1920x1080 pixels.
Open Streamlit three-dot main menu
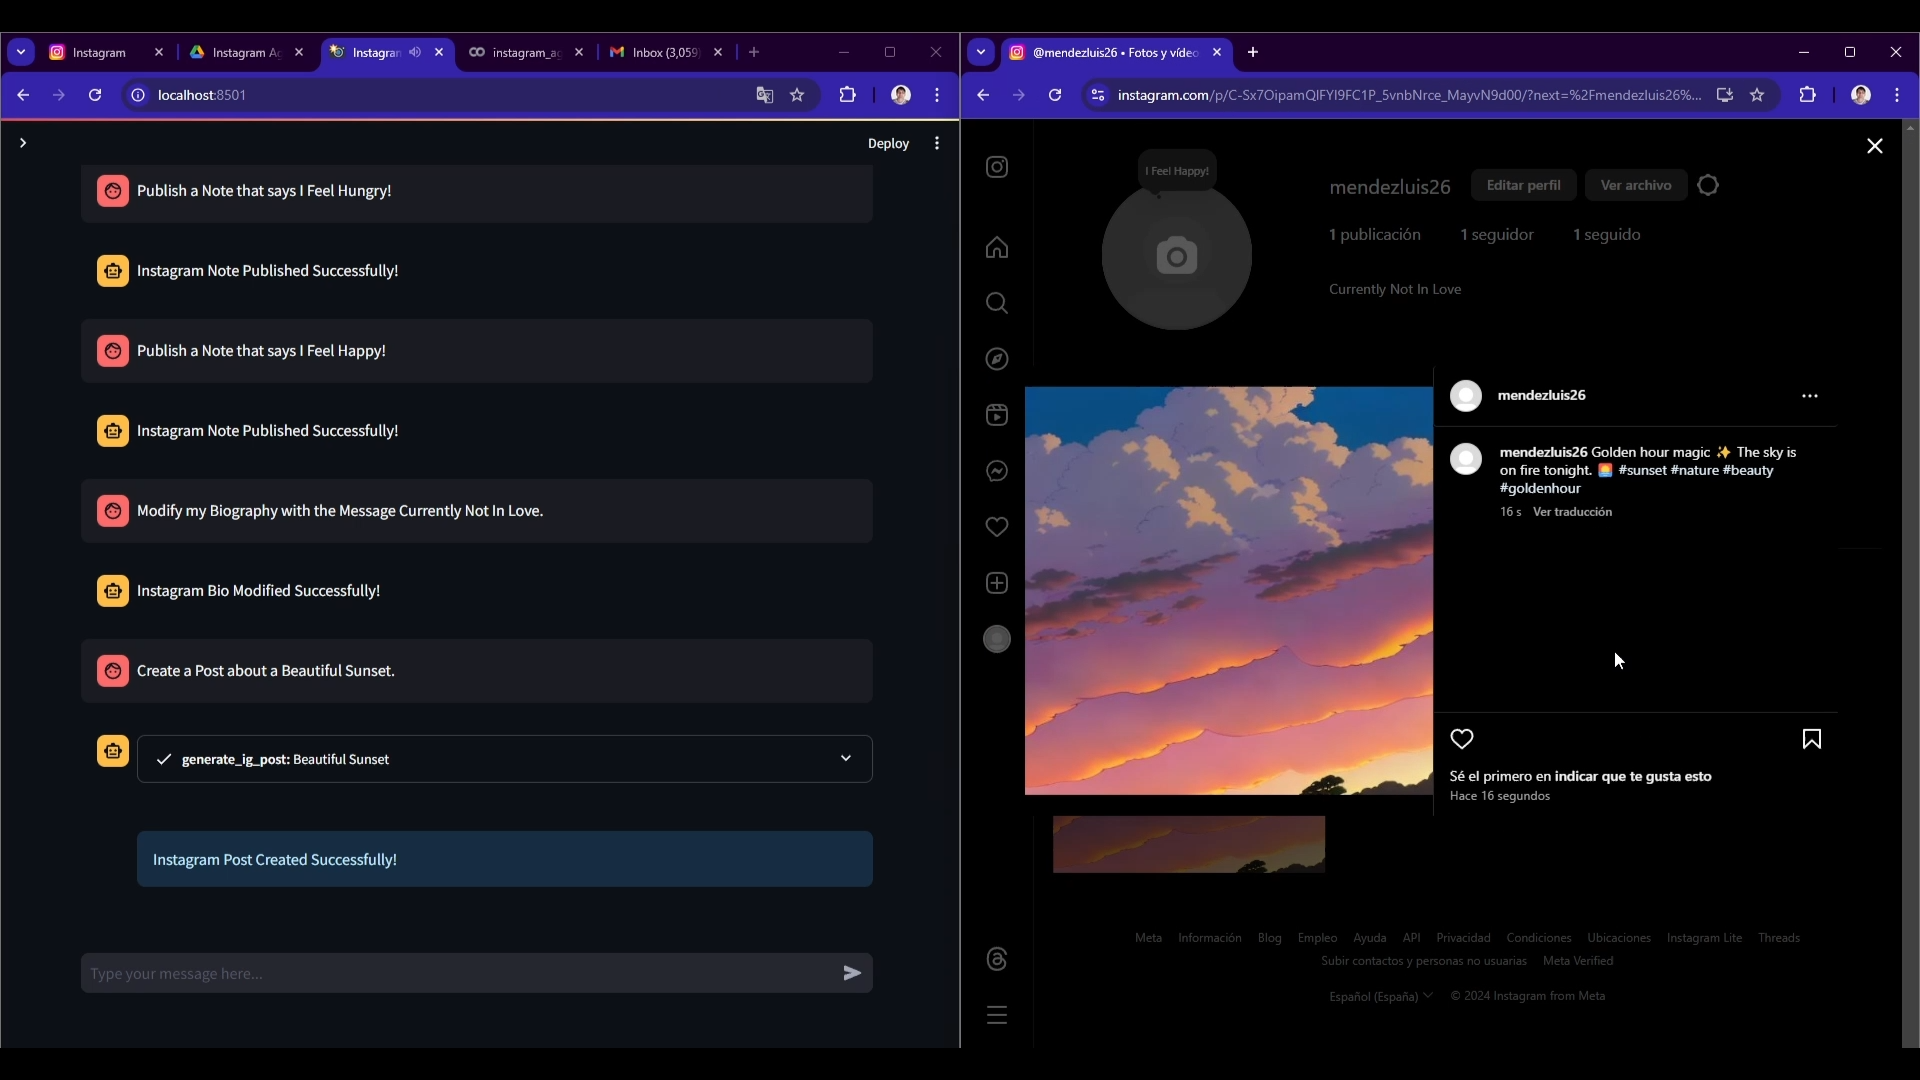937,143
